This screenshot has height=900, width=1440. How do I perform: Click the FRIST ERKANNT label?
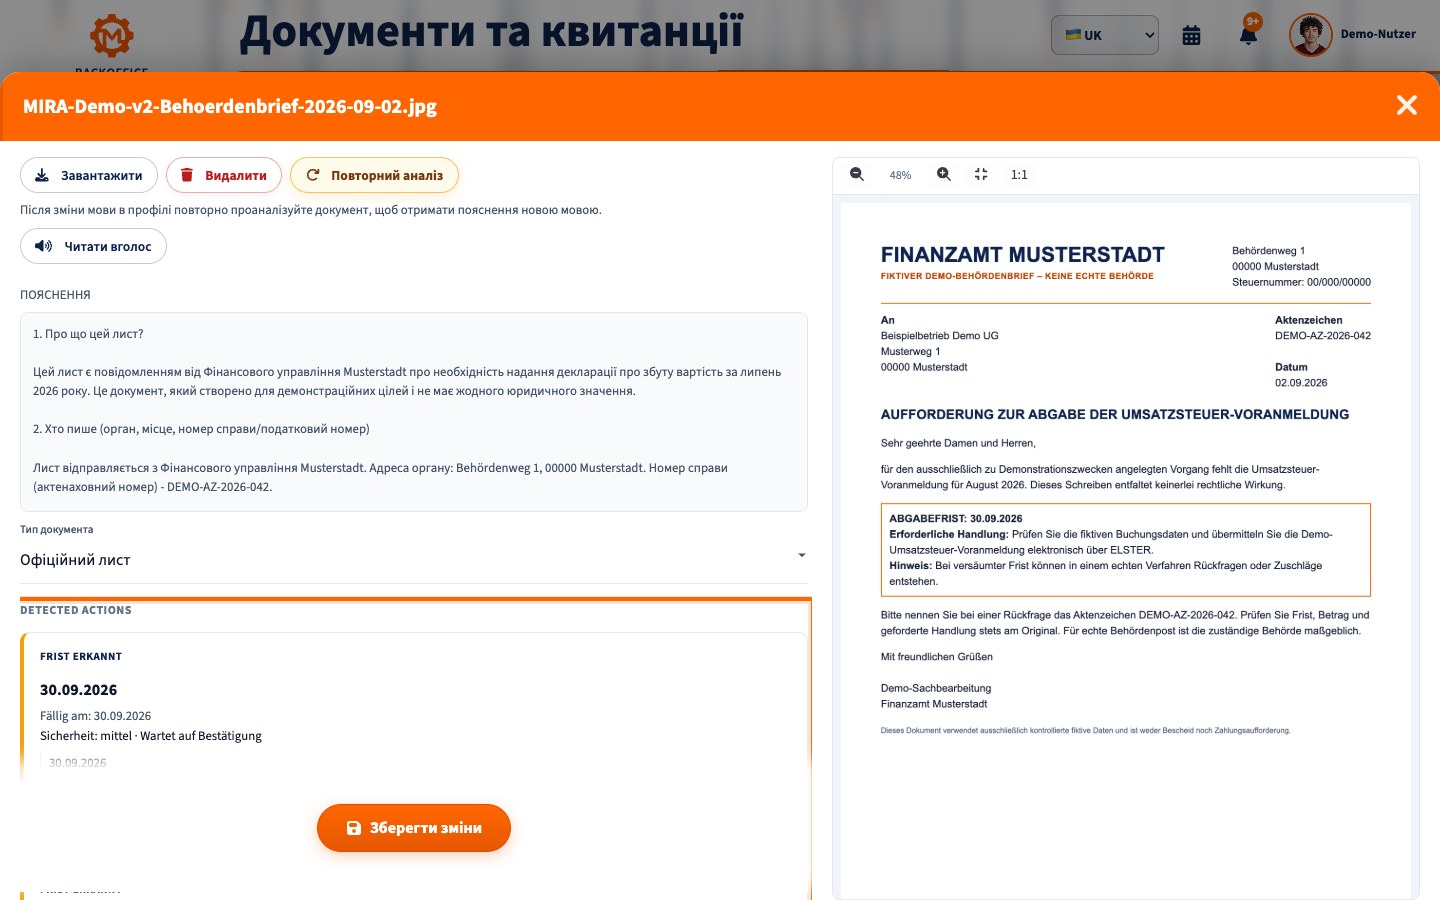click(81, 657)
